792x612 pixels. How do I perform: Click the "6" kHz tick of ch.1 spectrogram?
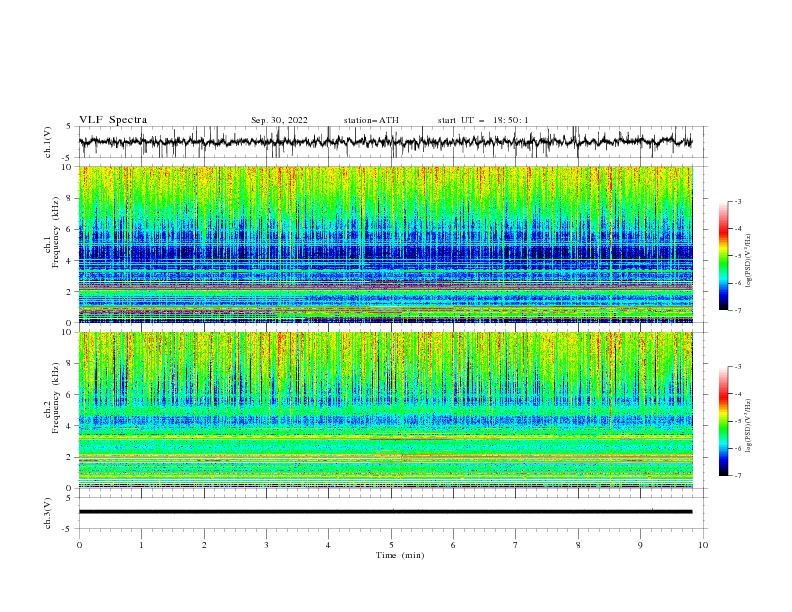69,229
